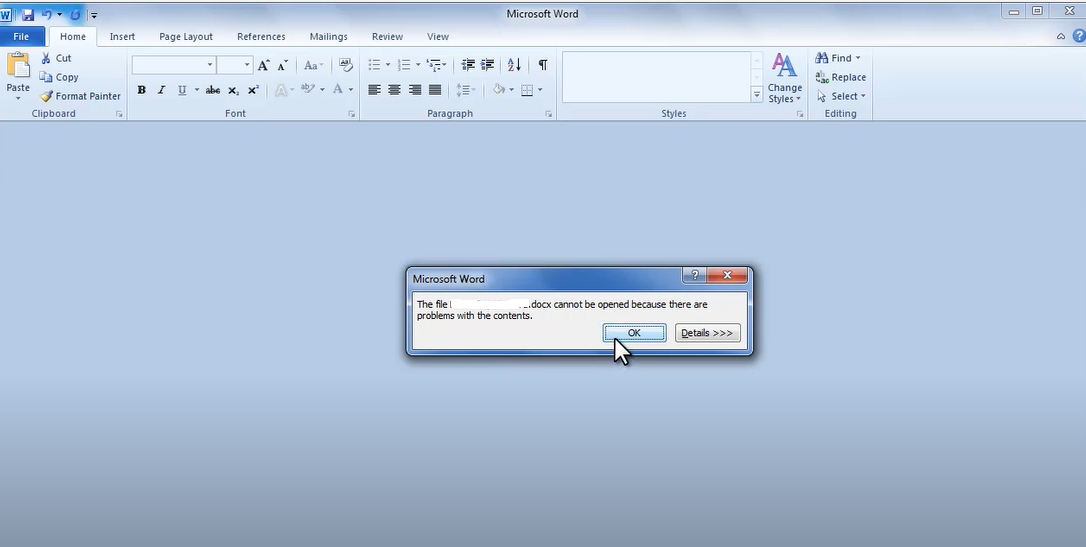Toggle Bold formatting

pyautogui.click(x=141, y=90)
